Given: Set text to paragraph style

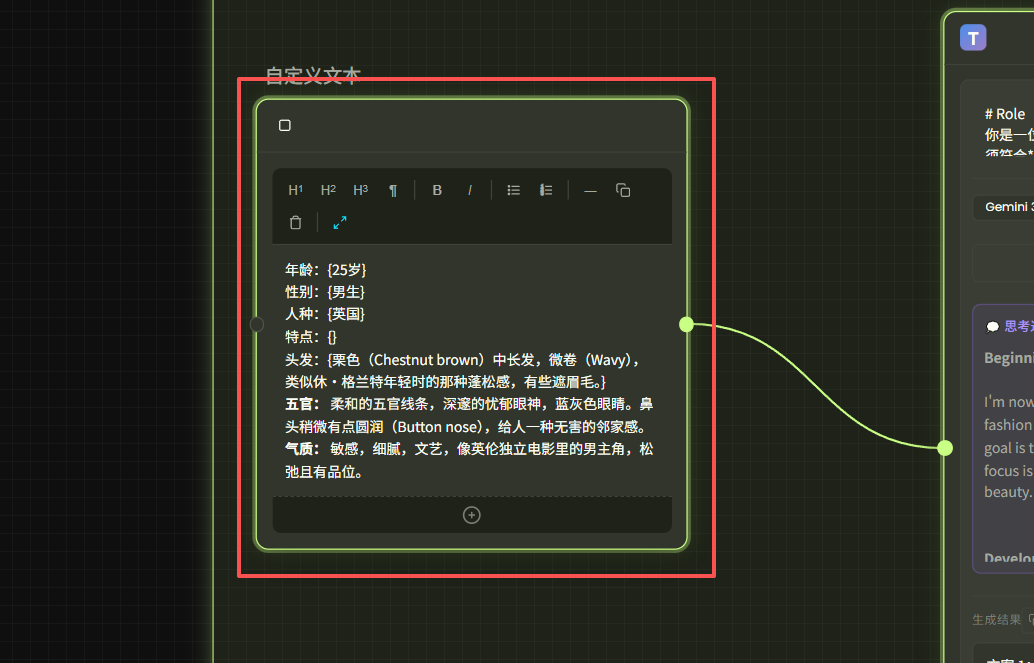Looking at the screenshot, I should (393, 190).
